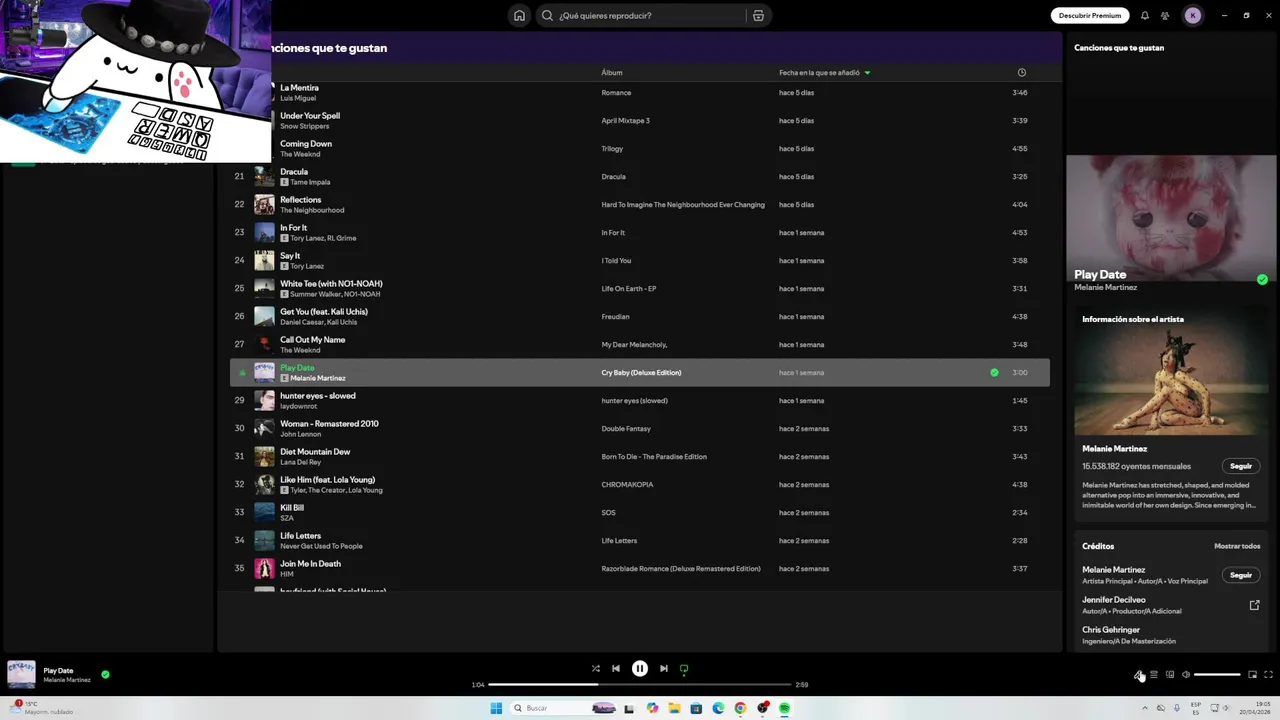Screen dimensions: 1280x720
Task: Click the 'Life Letters' row cover thumbnail
Action: point(264,540)
